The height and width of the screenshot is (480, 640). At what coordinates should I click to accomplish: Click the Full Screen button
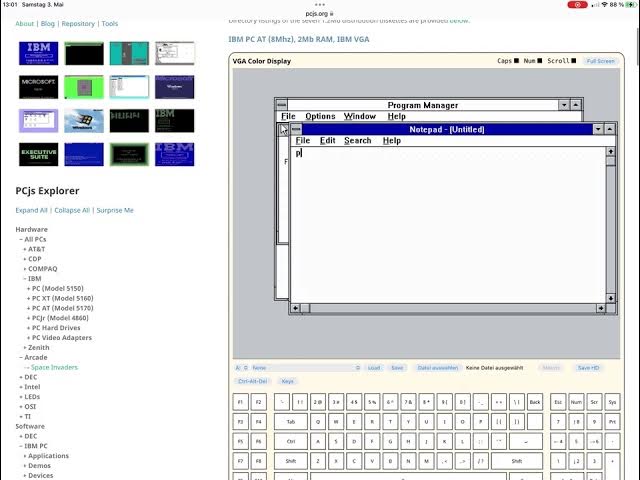click(600, 61)
